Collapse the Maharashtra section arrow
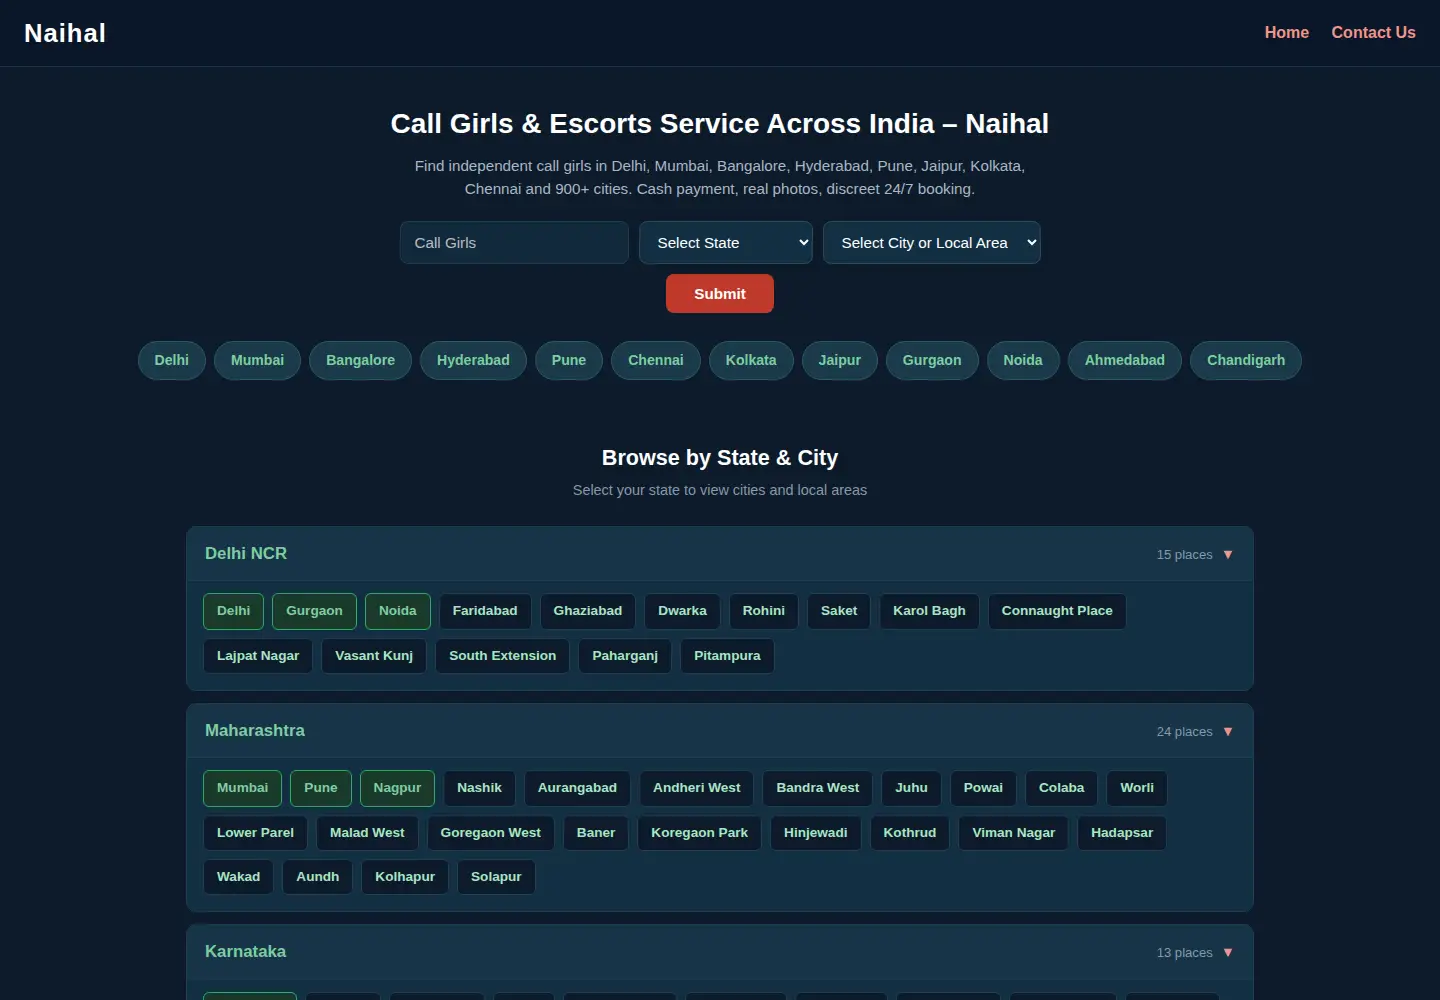This screenshot has width=1440, height=1000. tap(1228, 732)
